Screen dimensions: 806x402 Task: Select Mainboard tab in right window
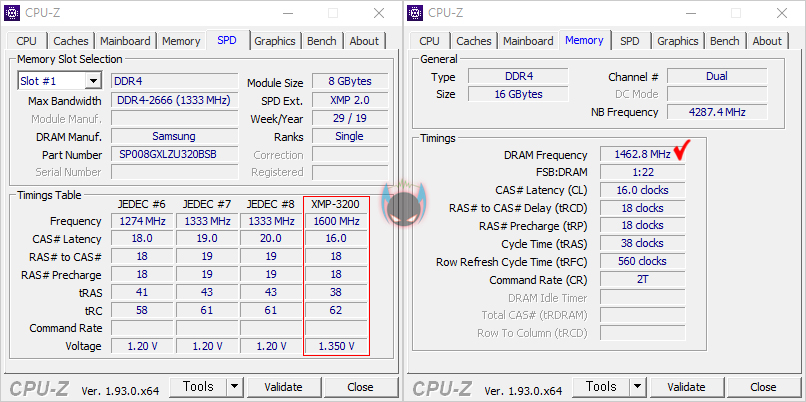tap(528, 41)
